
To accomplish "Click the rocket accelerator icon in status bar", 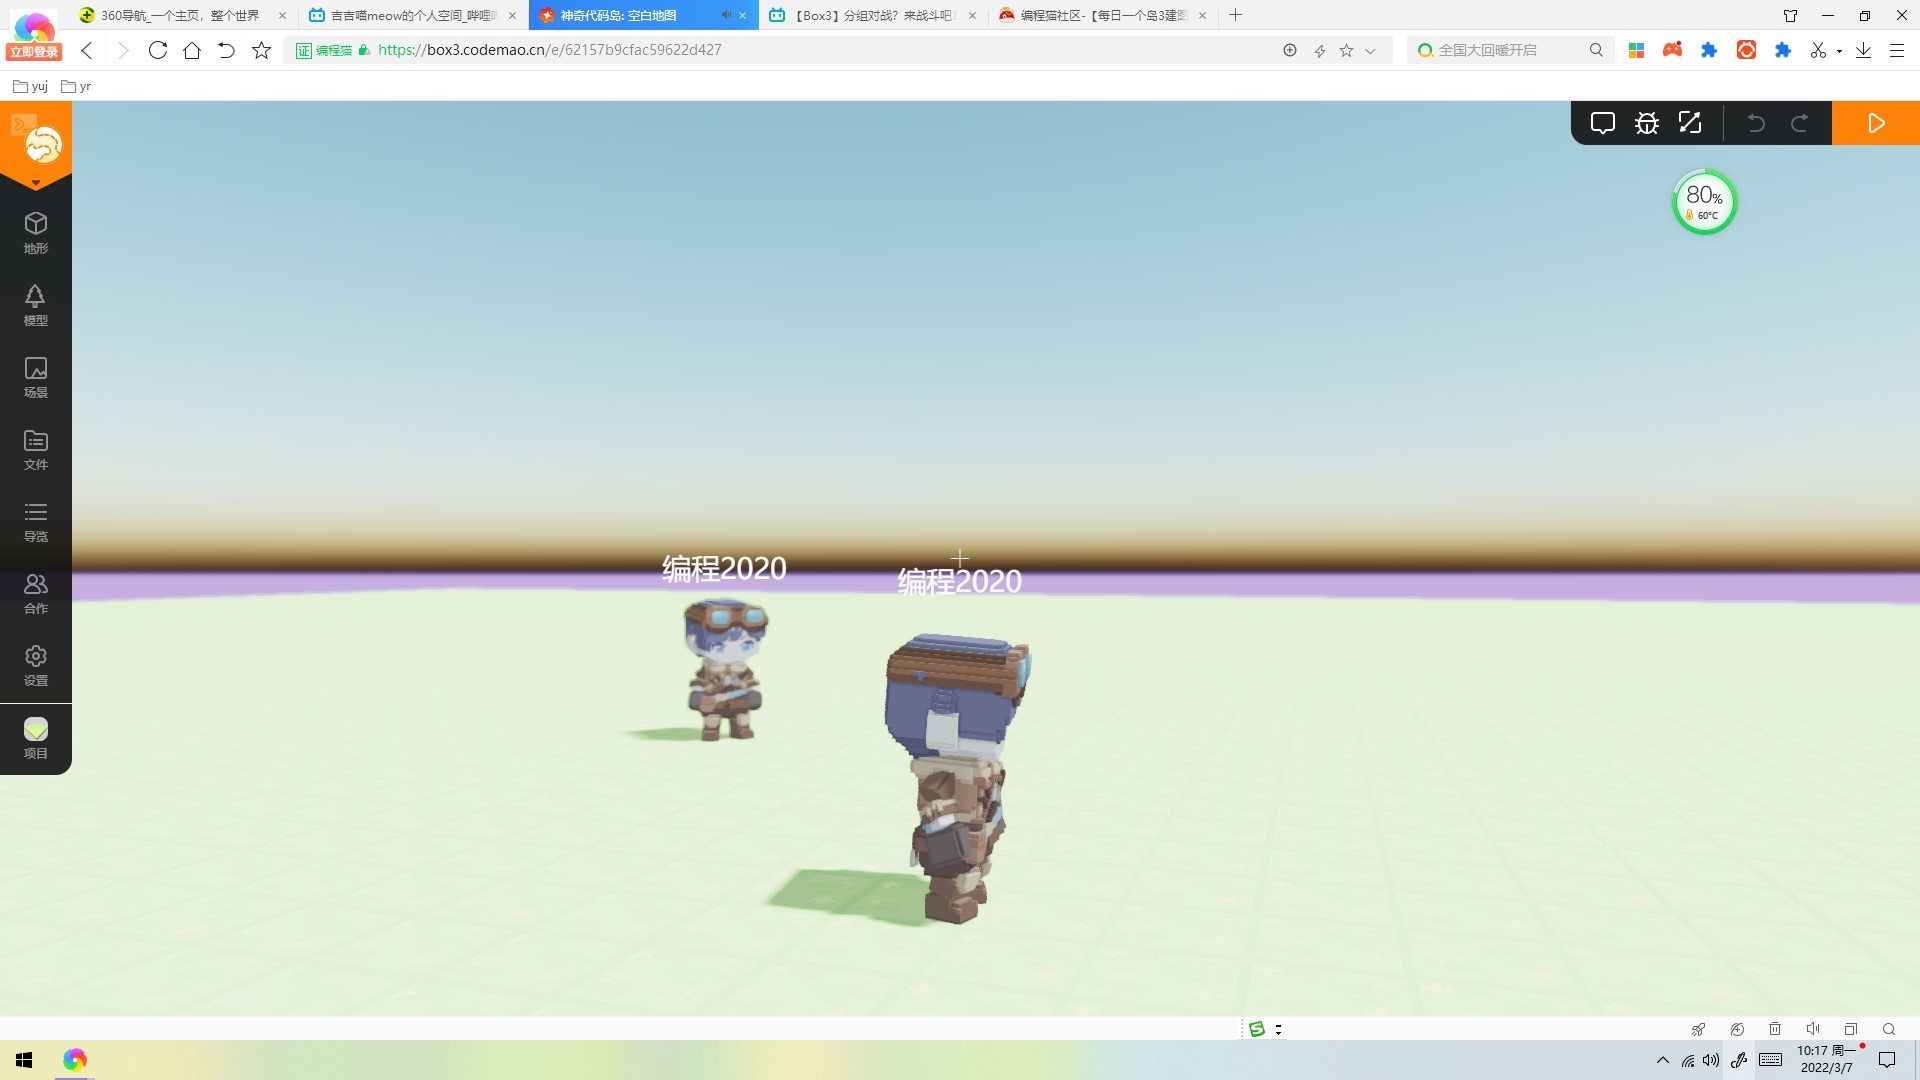I will click(x=1698, y=1029).
